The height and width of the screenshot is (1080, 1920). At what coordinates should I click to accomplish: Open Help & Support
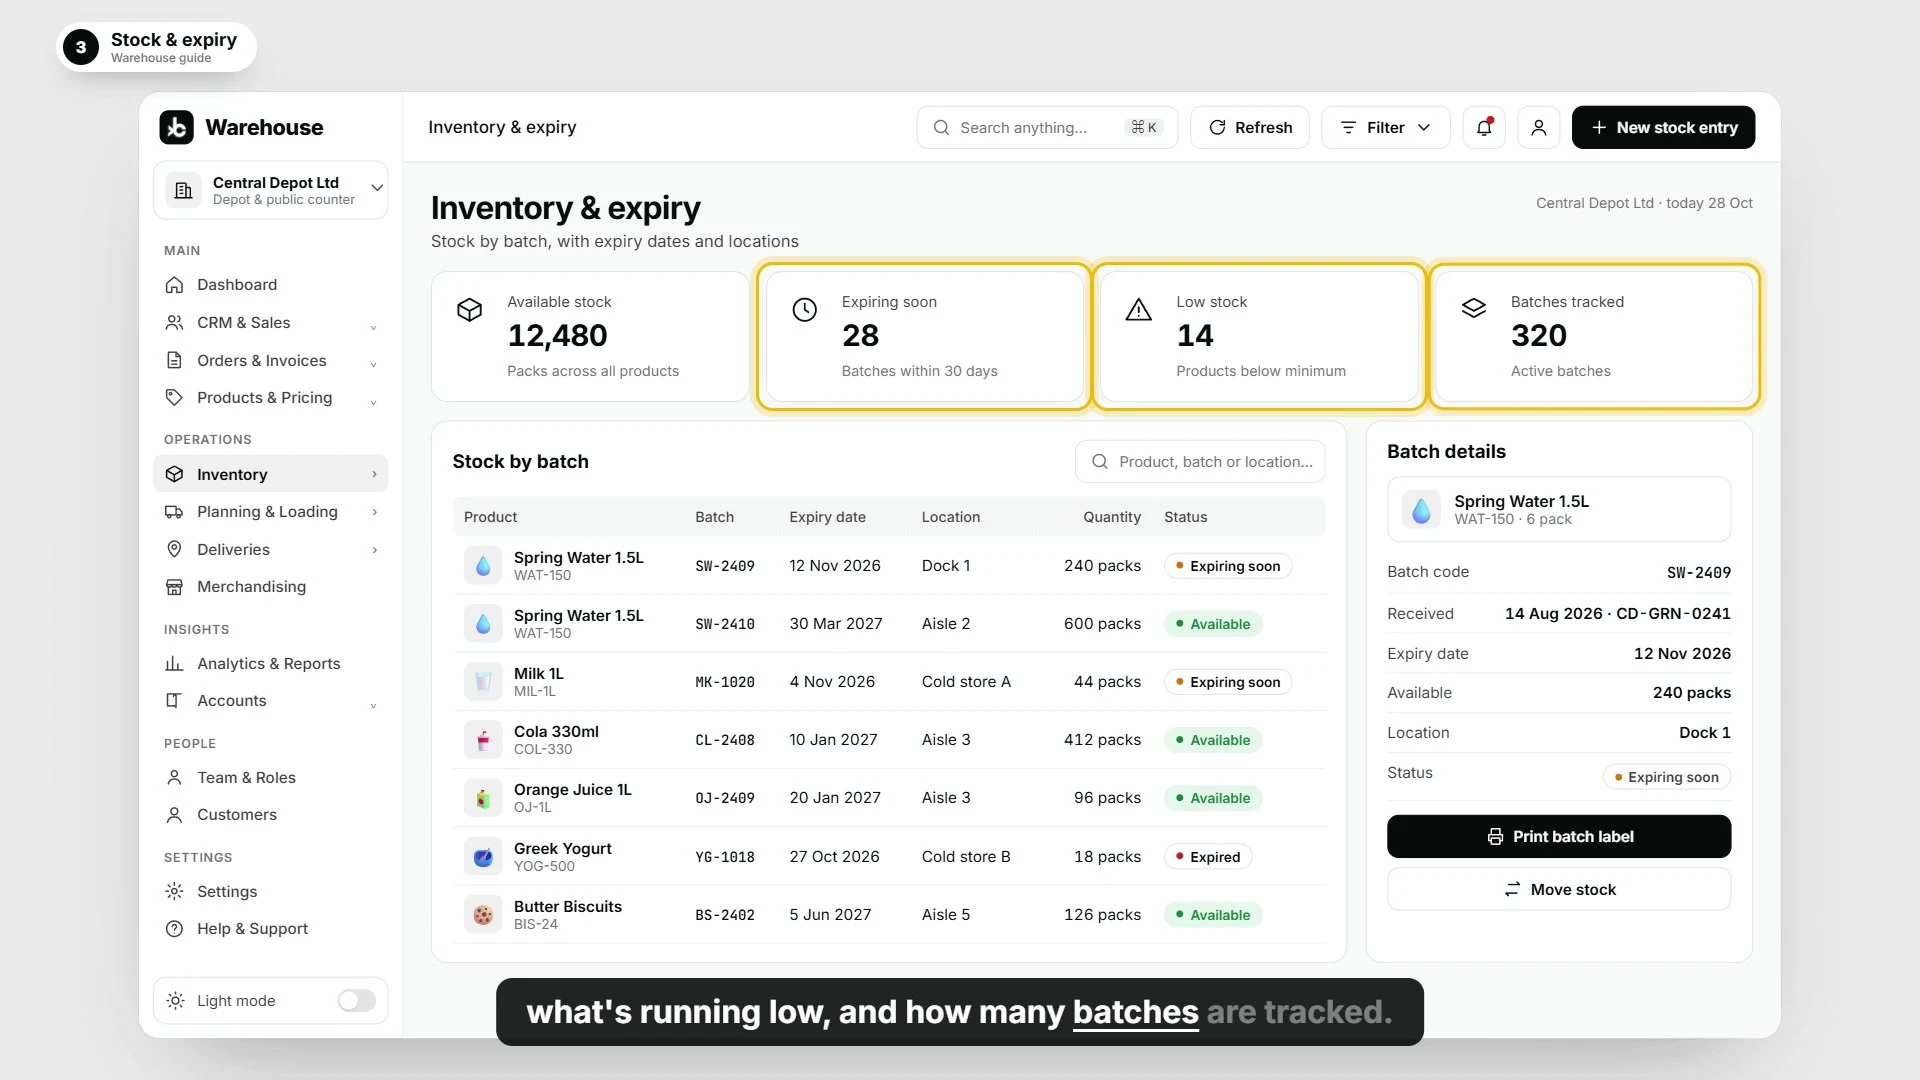pyautogui.click(x=270, y=929)
